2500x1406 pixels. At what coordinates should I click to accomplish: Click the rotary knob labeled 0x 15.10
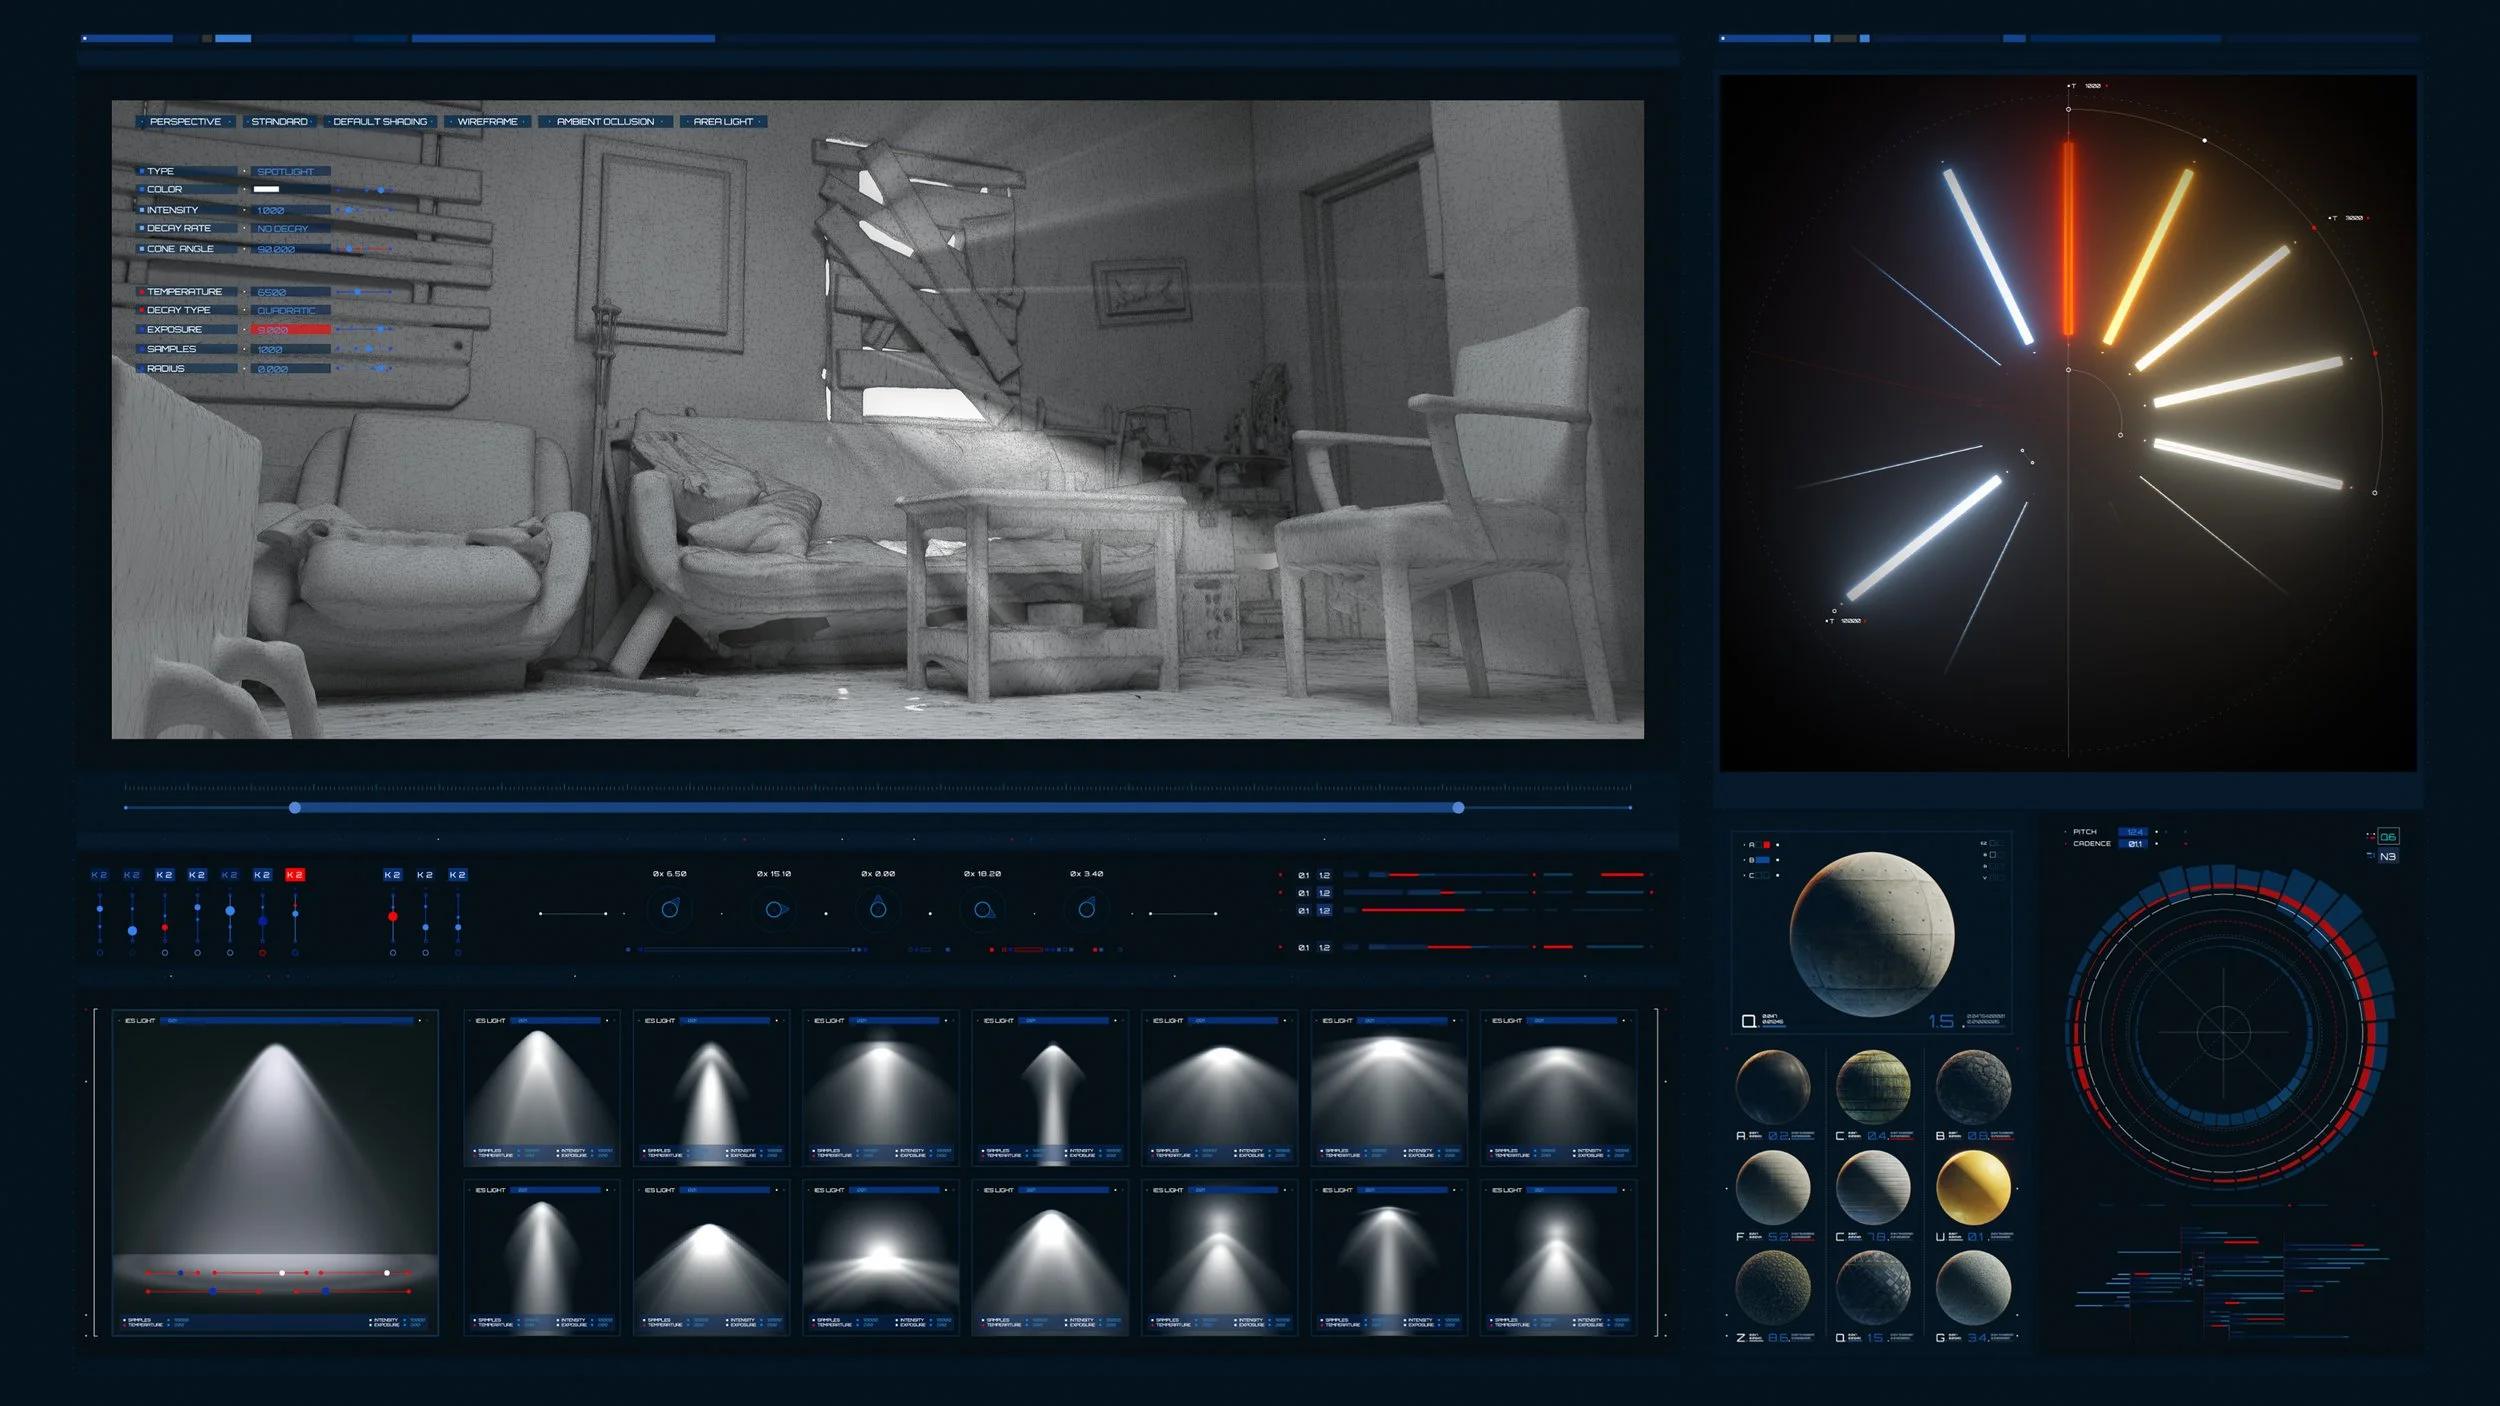[x=775, y=909]
